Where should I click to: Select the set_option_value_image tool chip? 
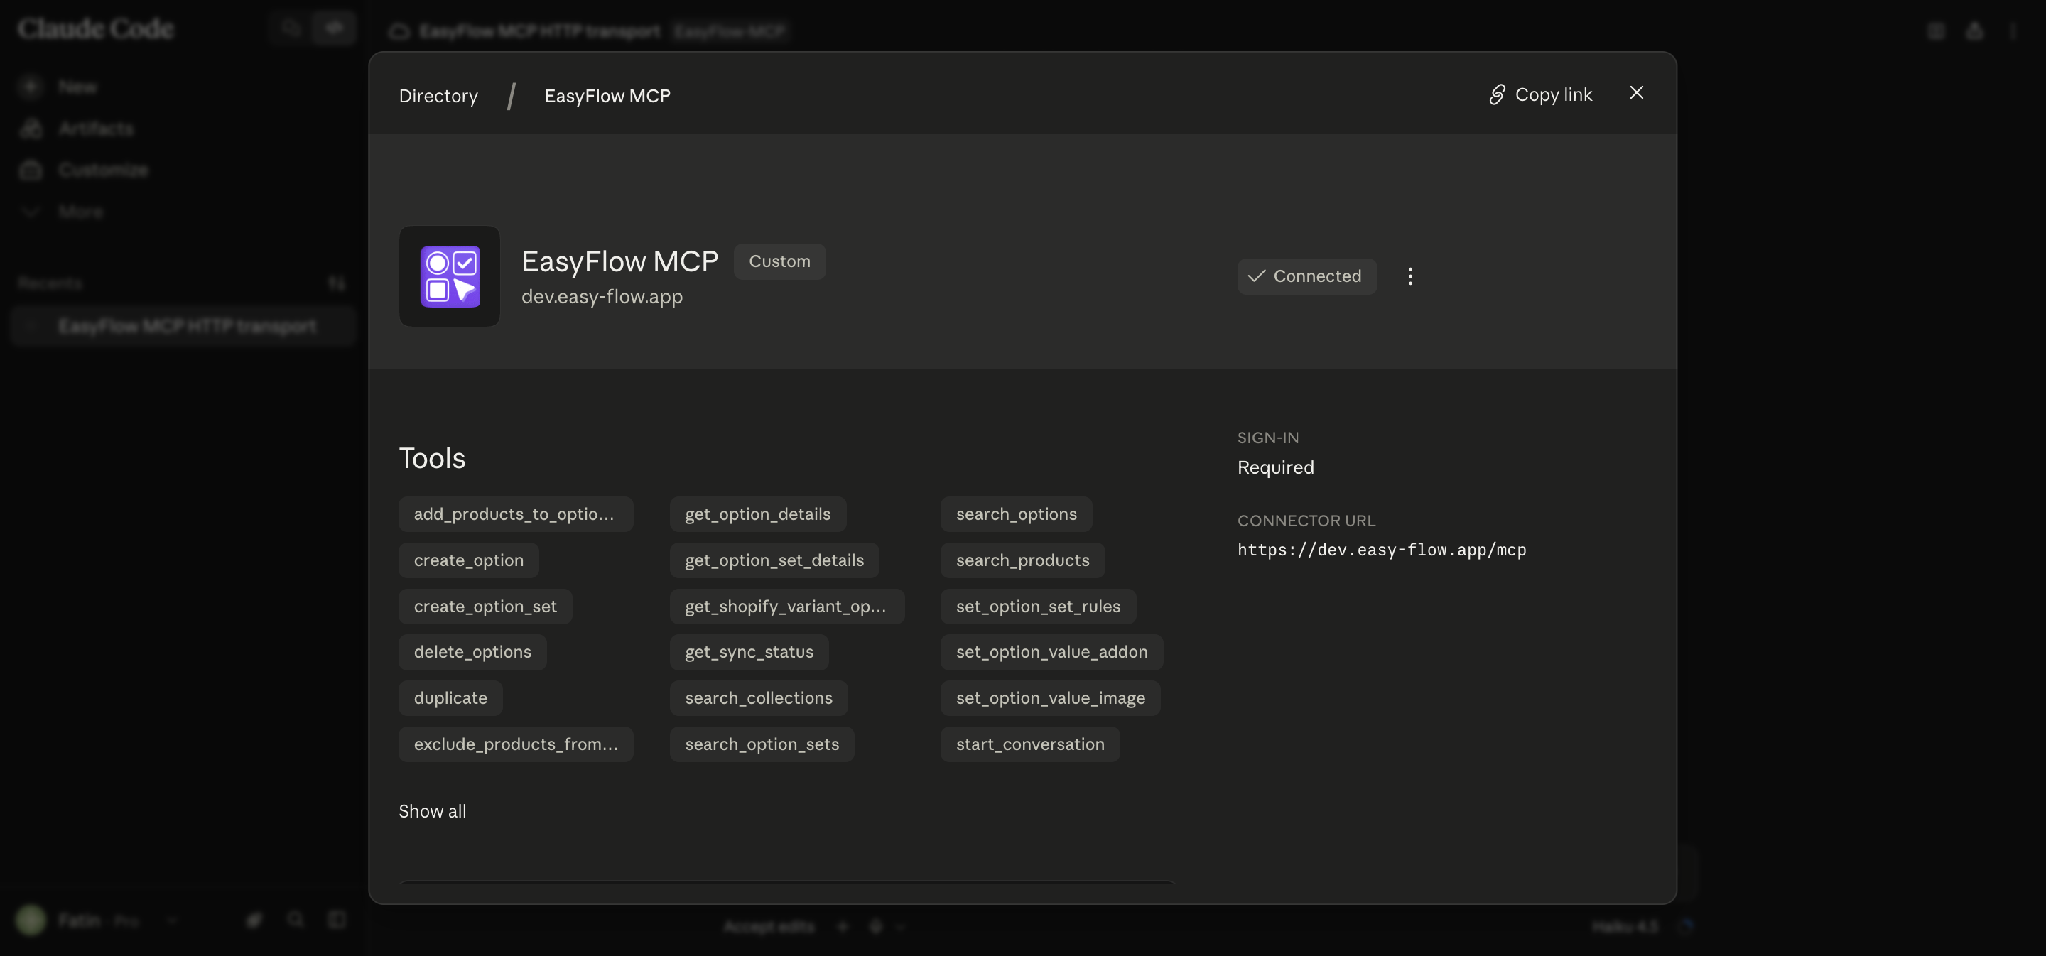[x=1051, y=698]
